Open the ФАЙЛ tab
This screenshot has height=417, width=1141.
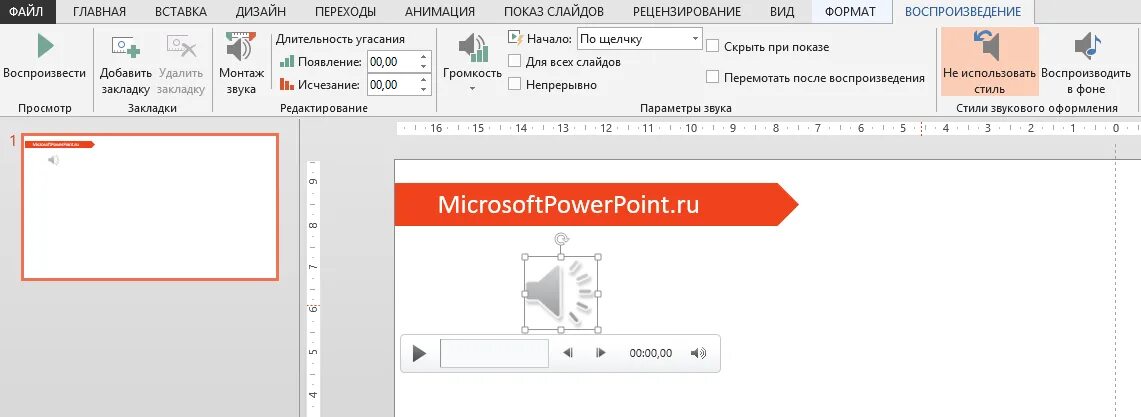(27, 12)
